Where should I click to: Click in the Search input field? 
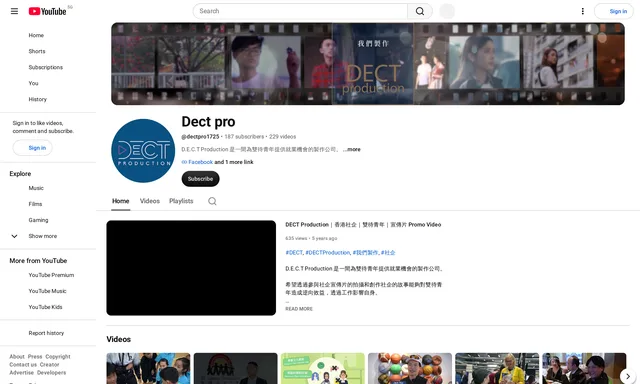[x=300, y=11]
